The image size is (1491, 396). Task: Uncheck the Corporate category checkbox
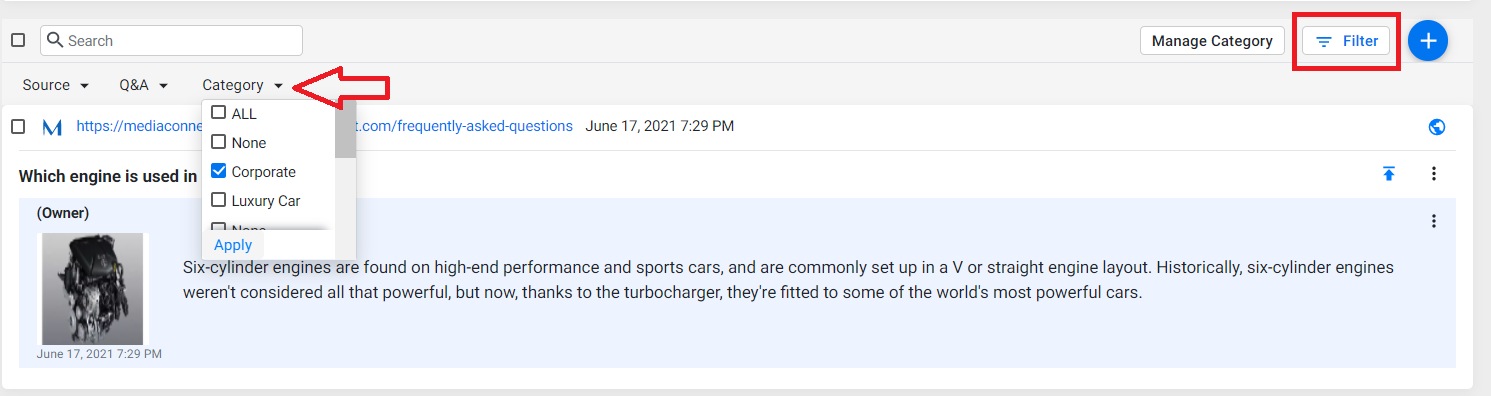point(218,171)
